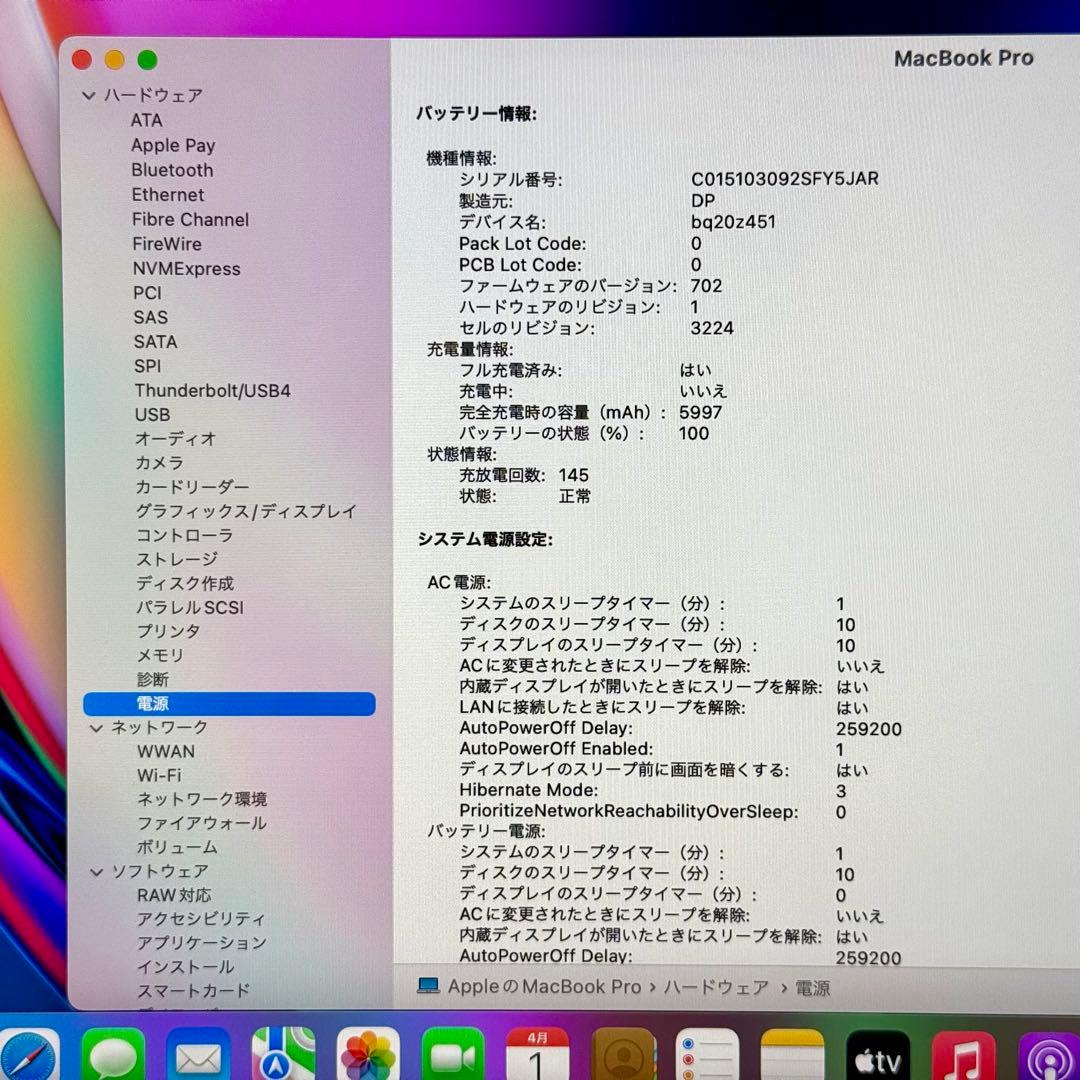Viewport: 1080px width, 1080px height.
Task: Select アプリケーション in the sidebar
Action: [202, 943]
